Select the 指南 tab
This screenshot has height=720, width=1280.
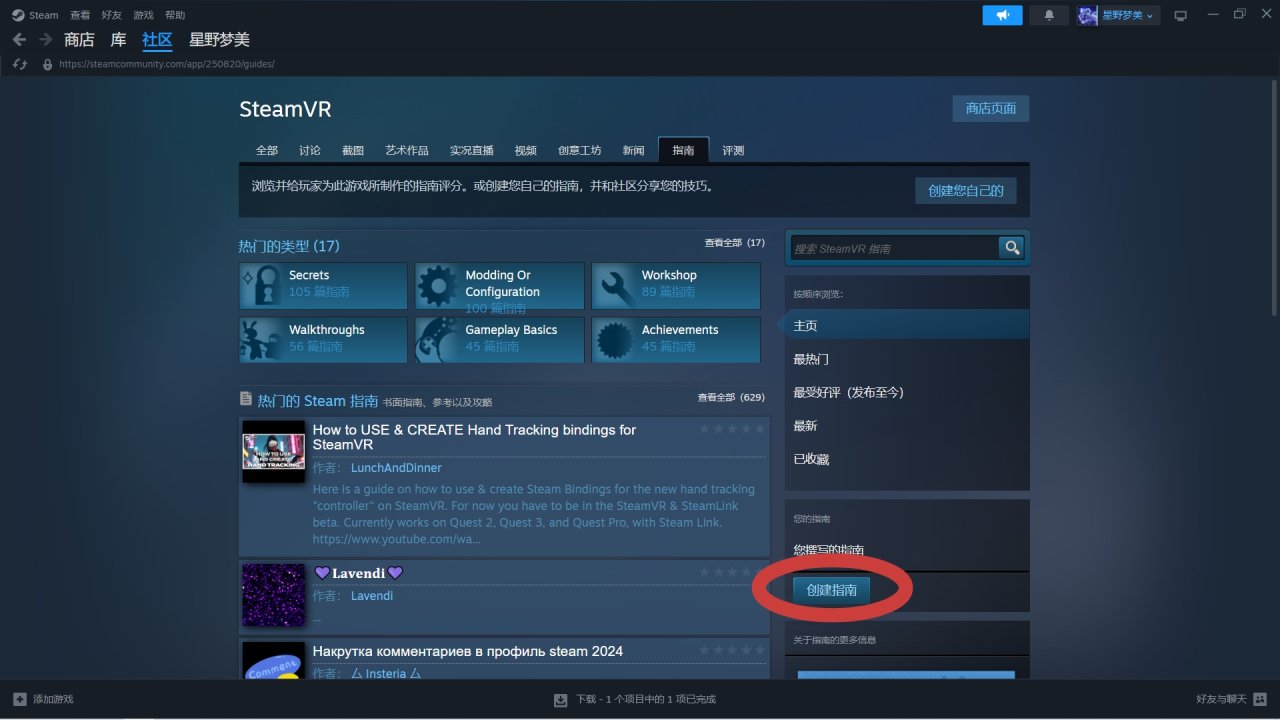[x=684, y=150]
